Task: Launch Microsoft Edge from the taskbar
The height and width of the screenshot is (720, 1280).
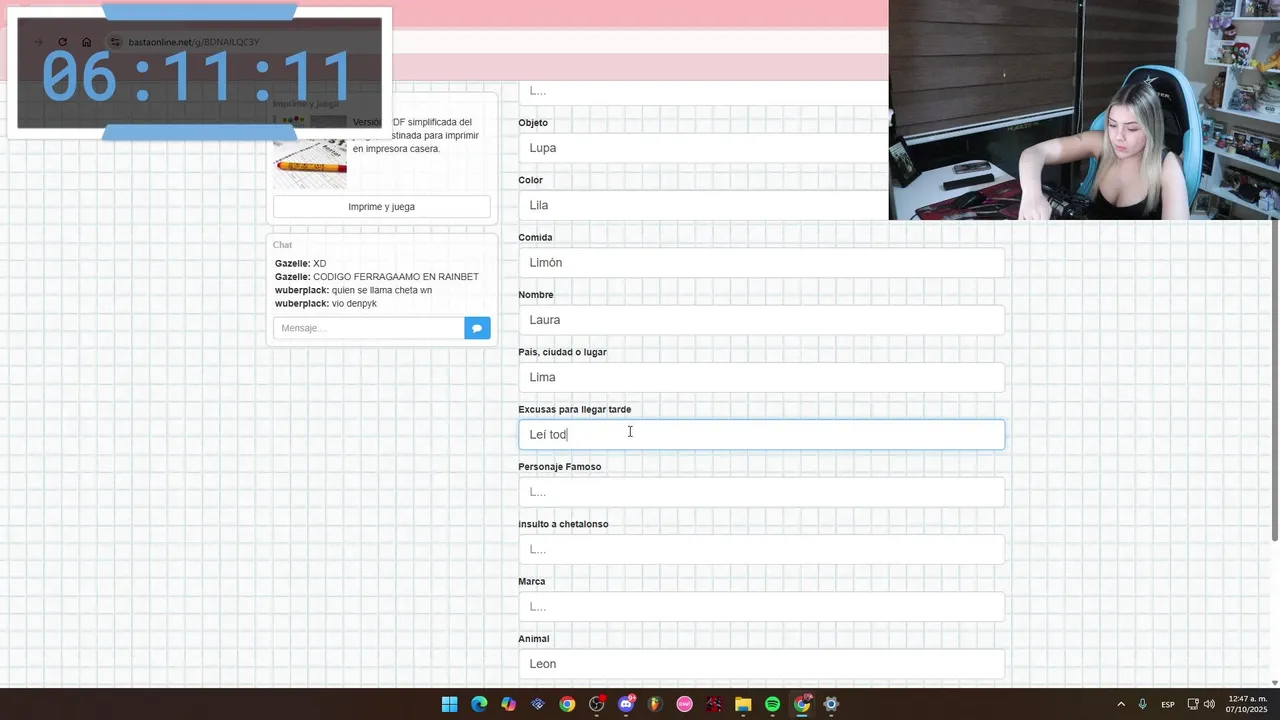Action: [479, 704]
